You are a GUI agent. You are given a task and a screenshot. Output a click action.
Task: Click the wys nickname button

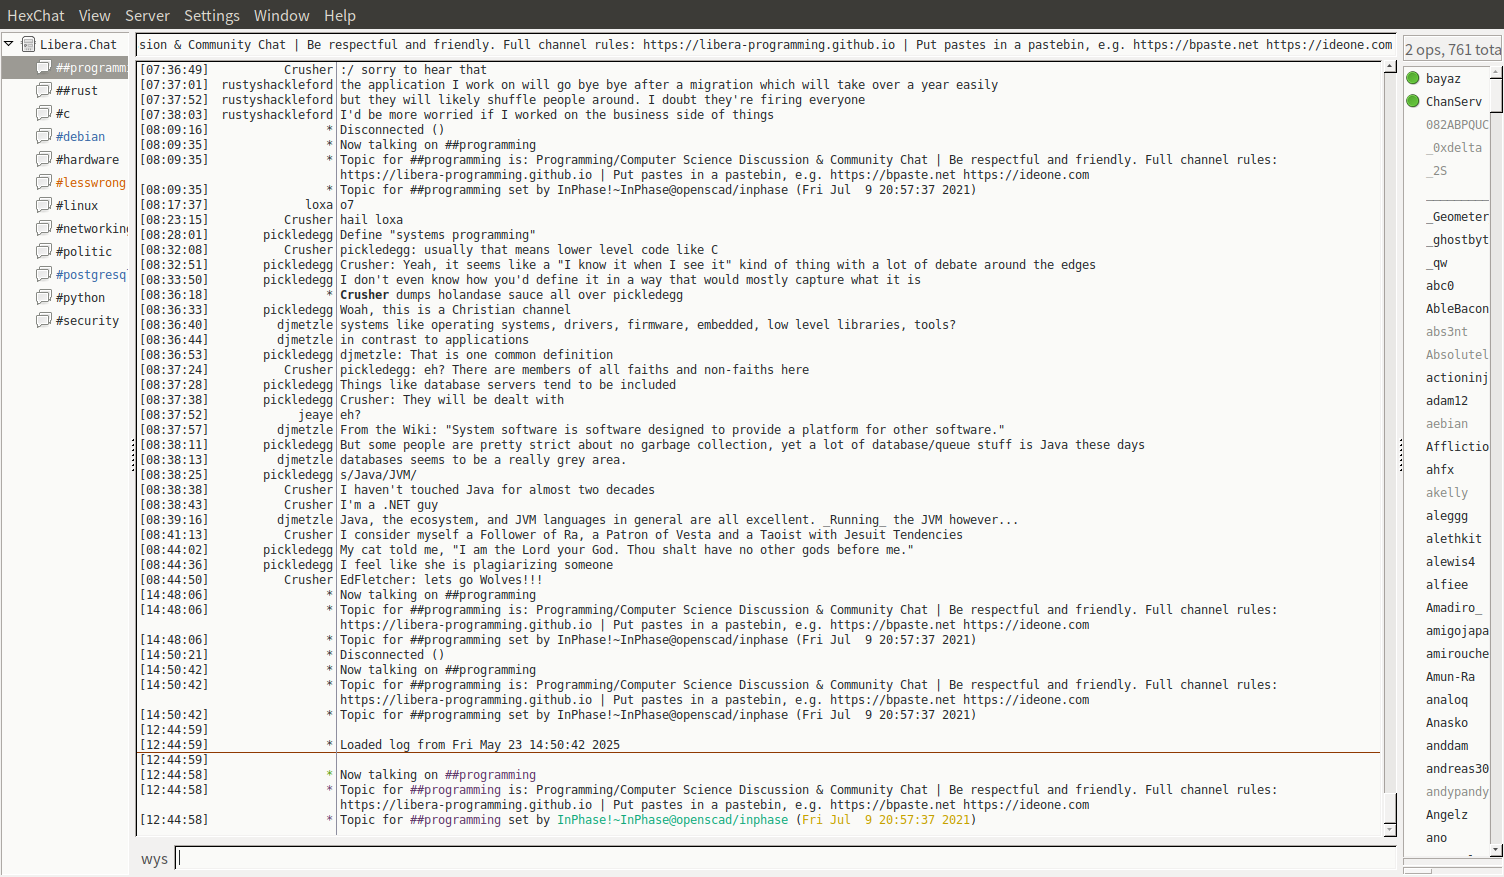(x=154, y=859)
